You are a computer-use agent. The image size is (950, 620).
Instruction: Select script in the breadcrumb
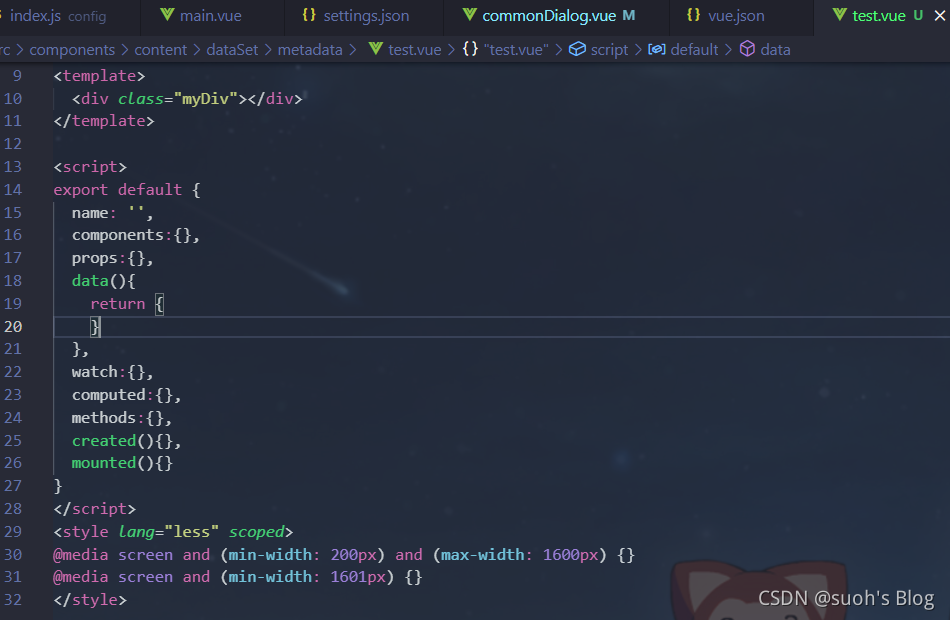610,50
